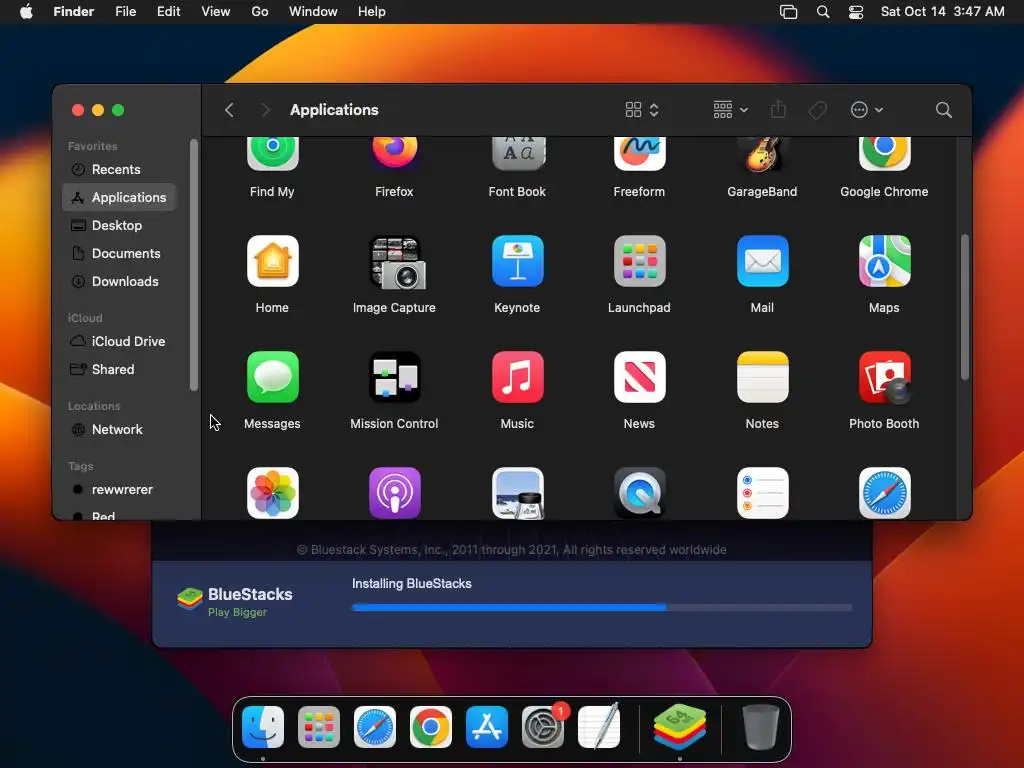
Task: Click the Applications list vertical scrollbar
Action: pos(965,307)
